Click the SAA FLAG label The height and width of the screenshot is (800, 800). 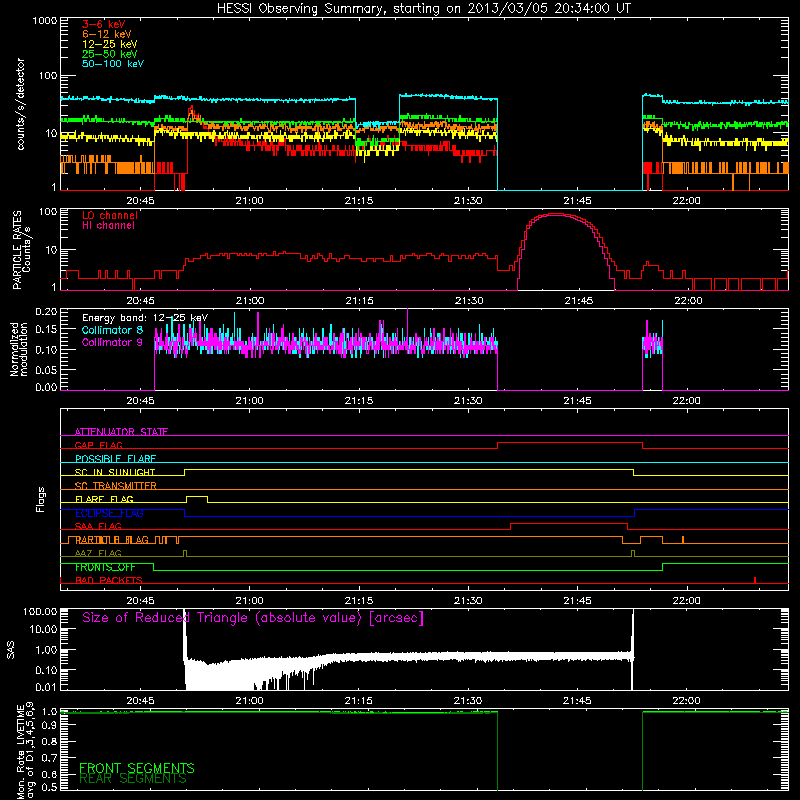click(x=98, y=526)
